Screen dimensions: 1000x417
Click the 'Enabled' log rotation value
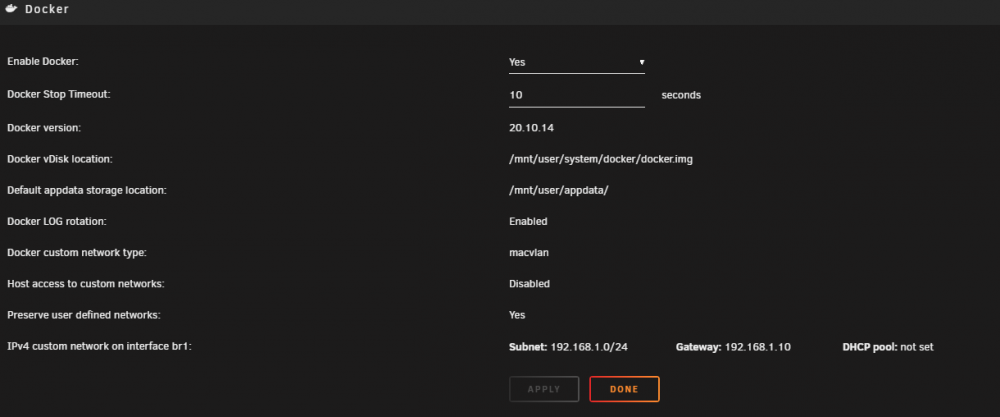click(x=528, y=221)
